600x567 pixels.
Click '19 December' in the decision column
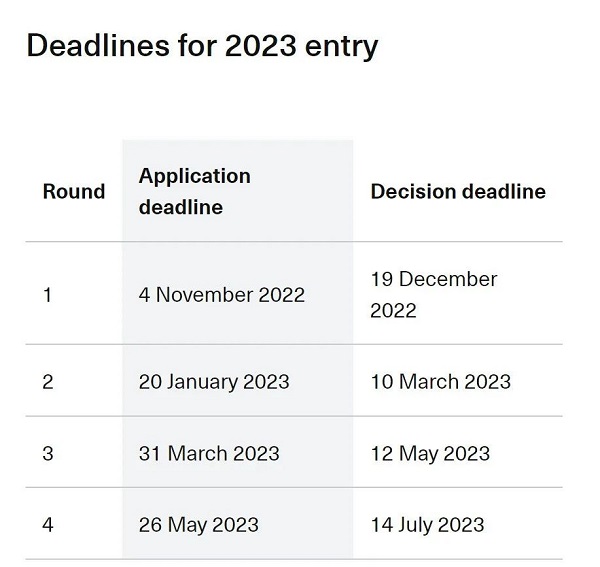[x=433, y=279]
